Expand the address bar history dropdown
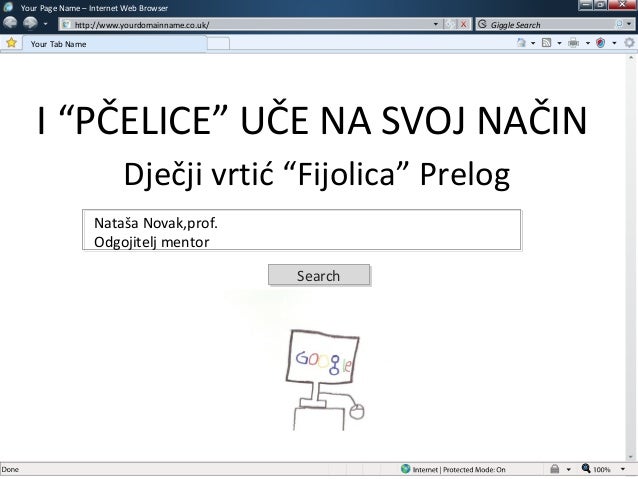Image resolution: width=638 pixels, height=479 pixels. [436, 24]
